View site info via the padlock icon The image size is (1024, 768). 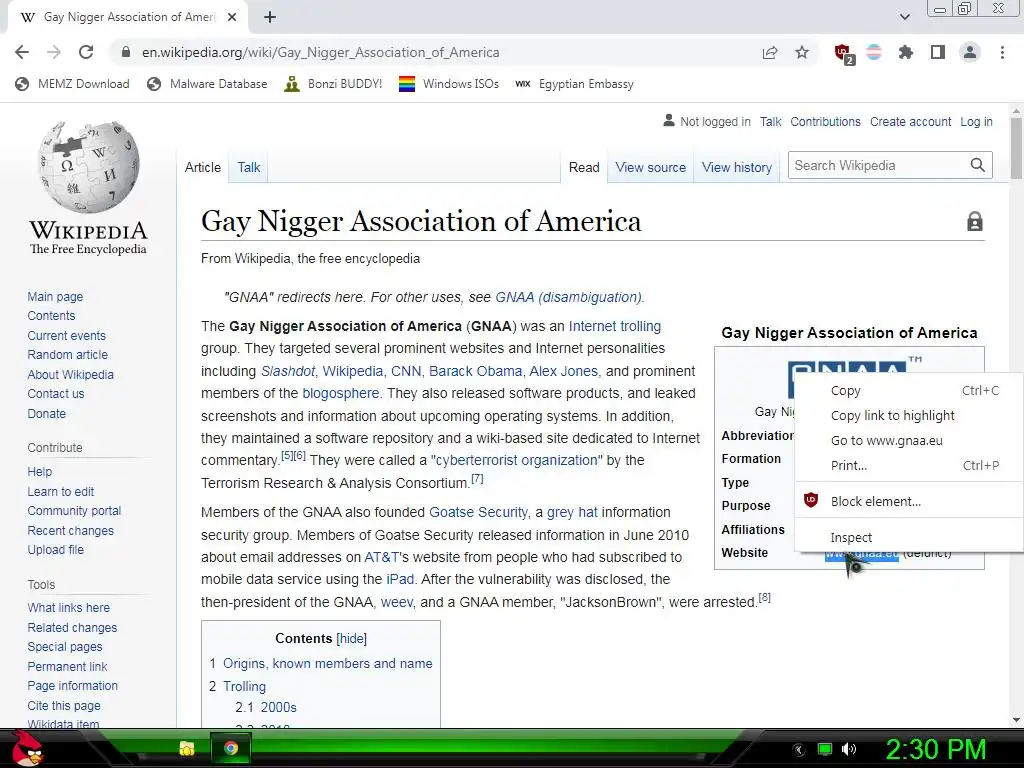126,52
